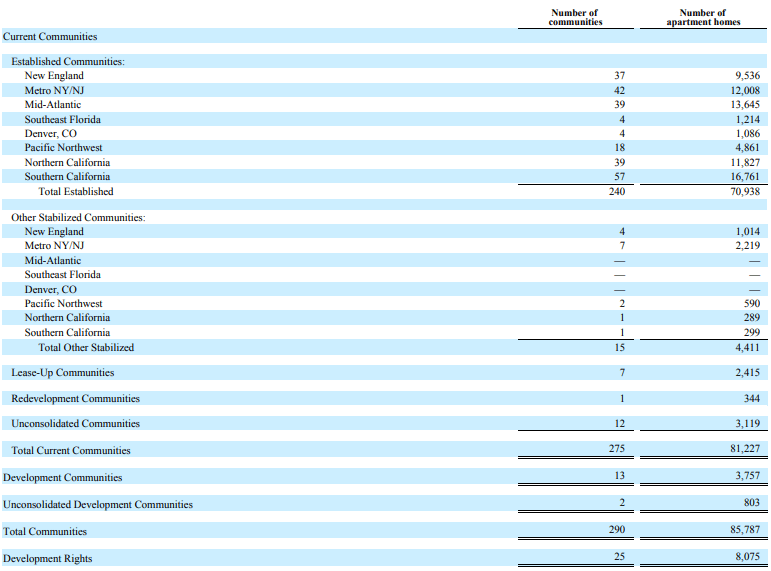Select the 'Redevelopment Communities' row label
The height and width of the screenshot is (571, 771).
[75, 398]
